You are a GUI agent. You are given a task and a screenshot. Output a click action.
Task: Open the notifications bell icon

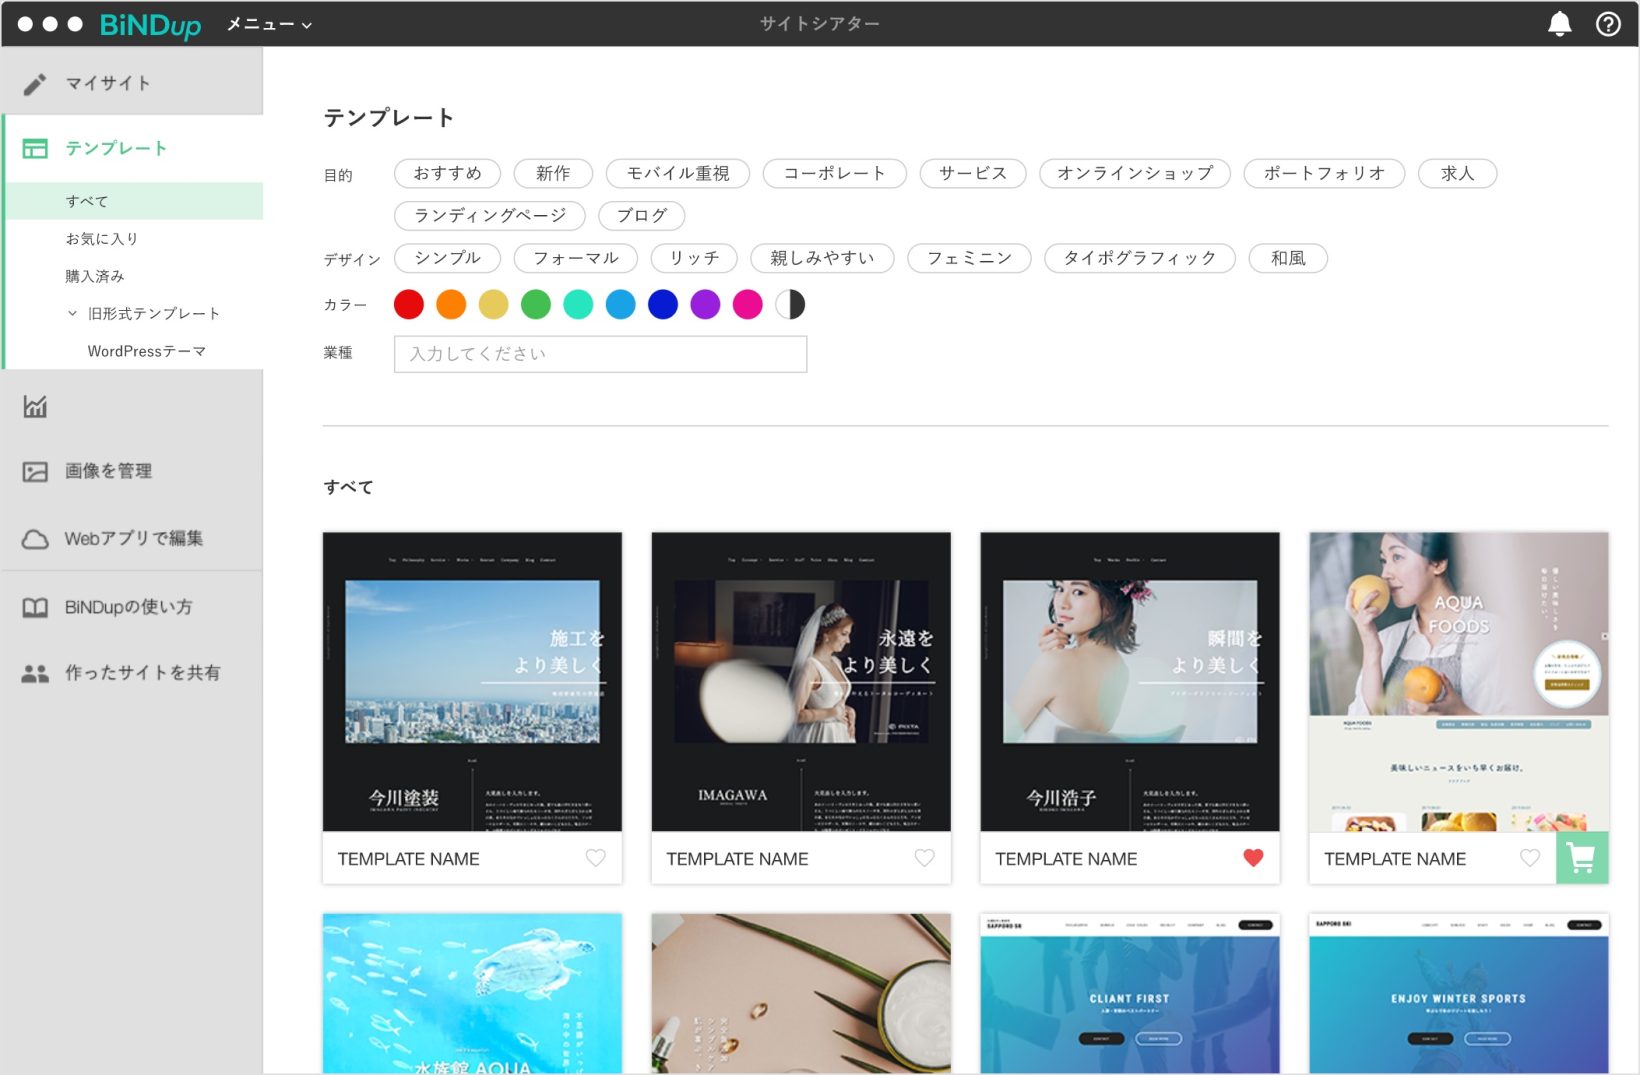coord(1559,24)
